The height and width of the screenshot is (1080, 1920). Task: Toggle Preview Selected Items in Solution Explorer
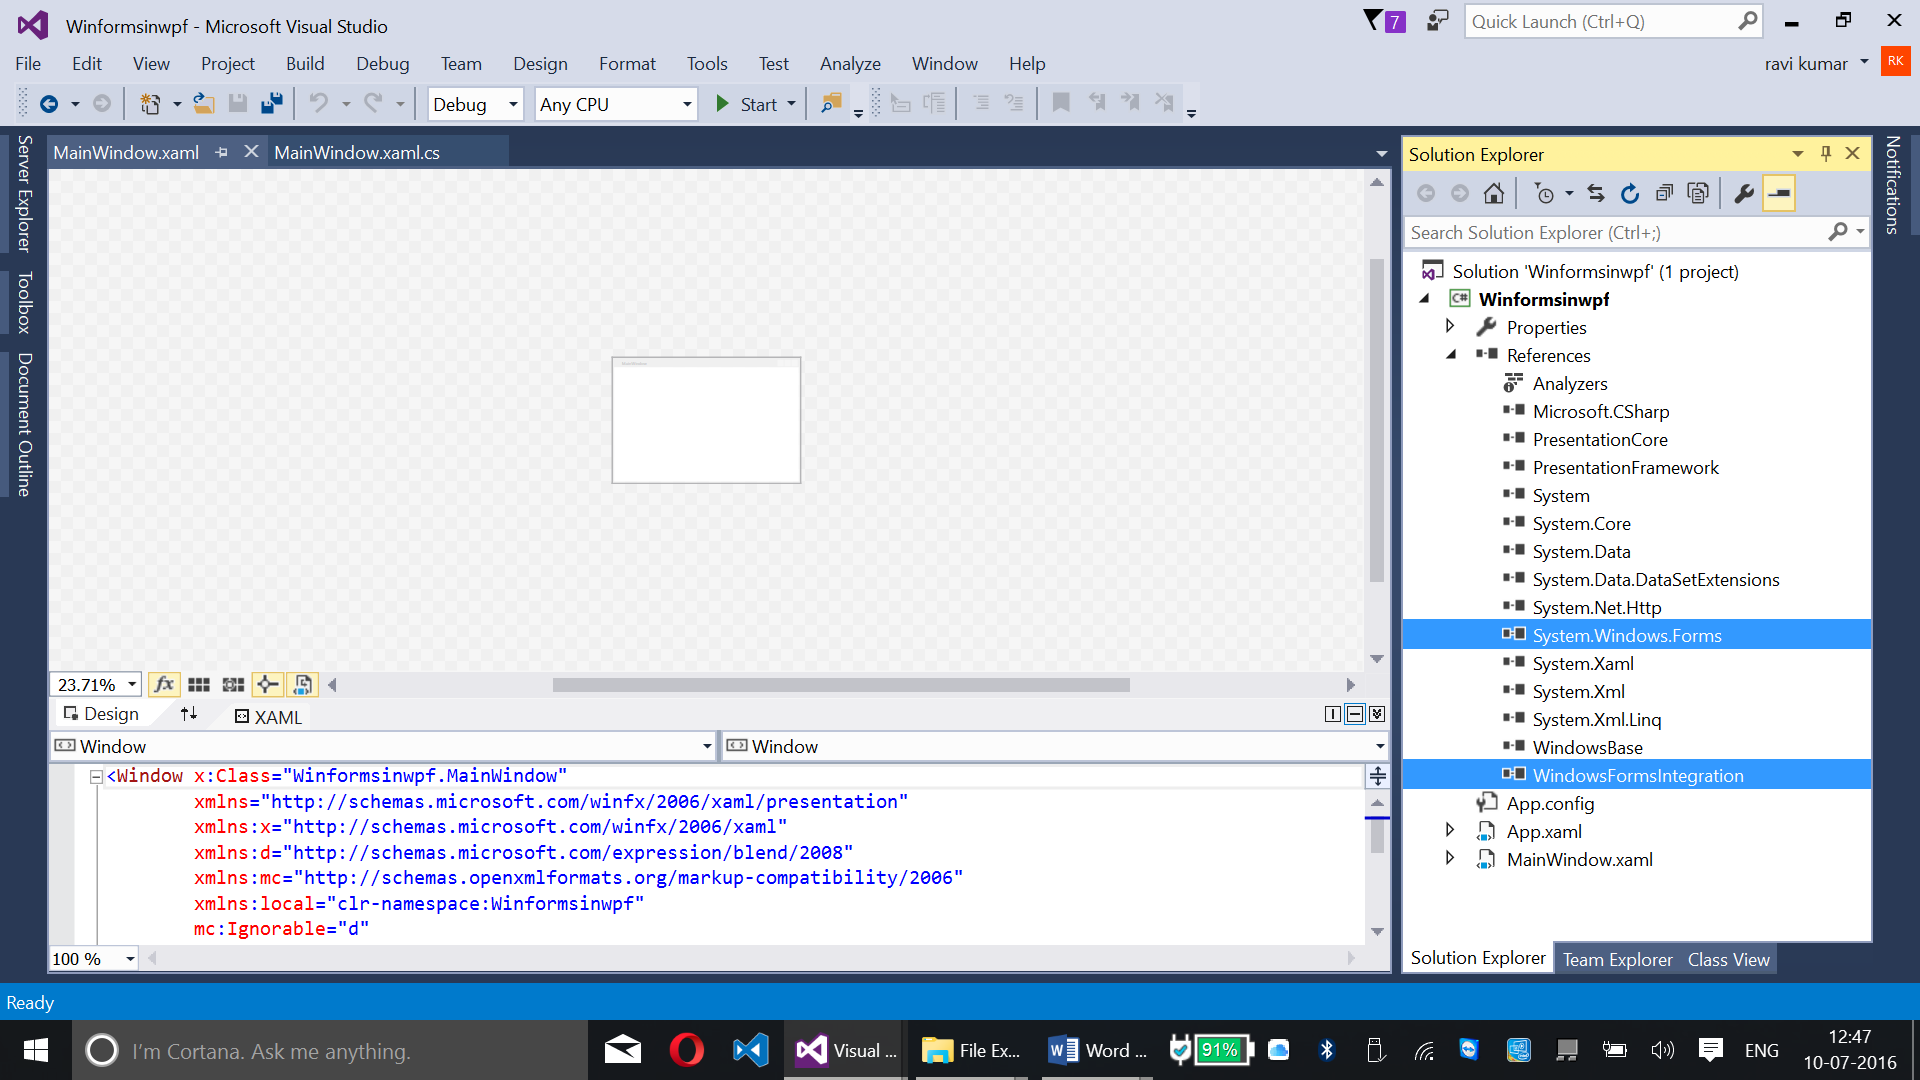[x=1779, y=193]
